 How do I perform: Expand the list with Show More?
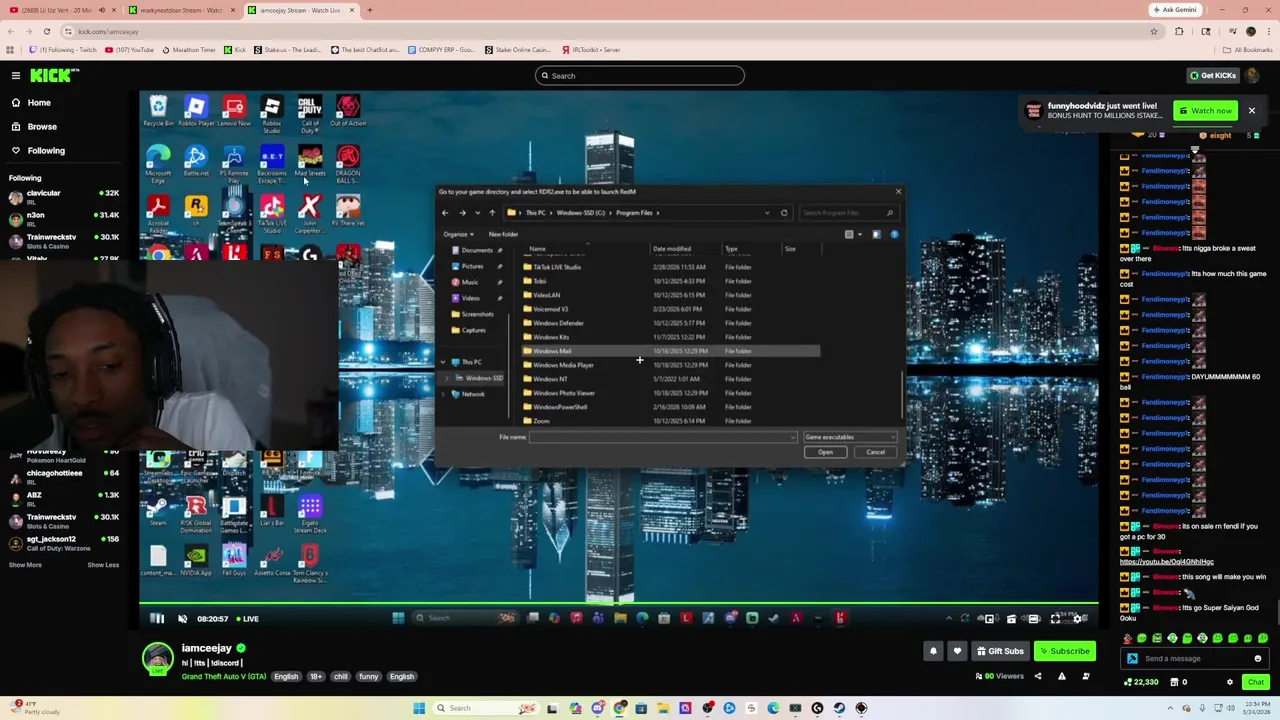[25, 565]
